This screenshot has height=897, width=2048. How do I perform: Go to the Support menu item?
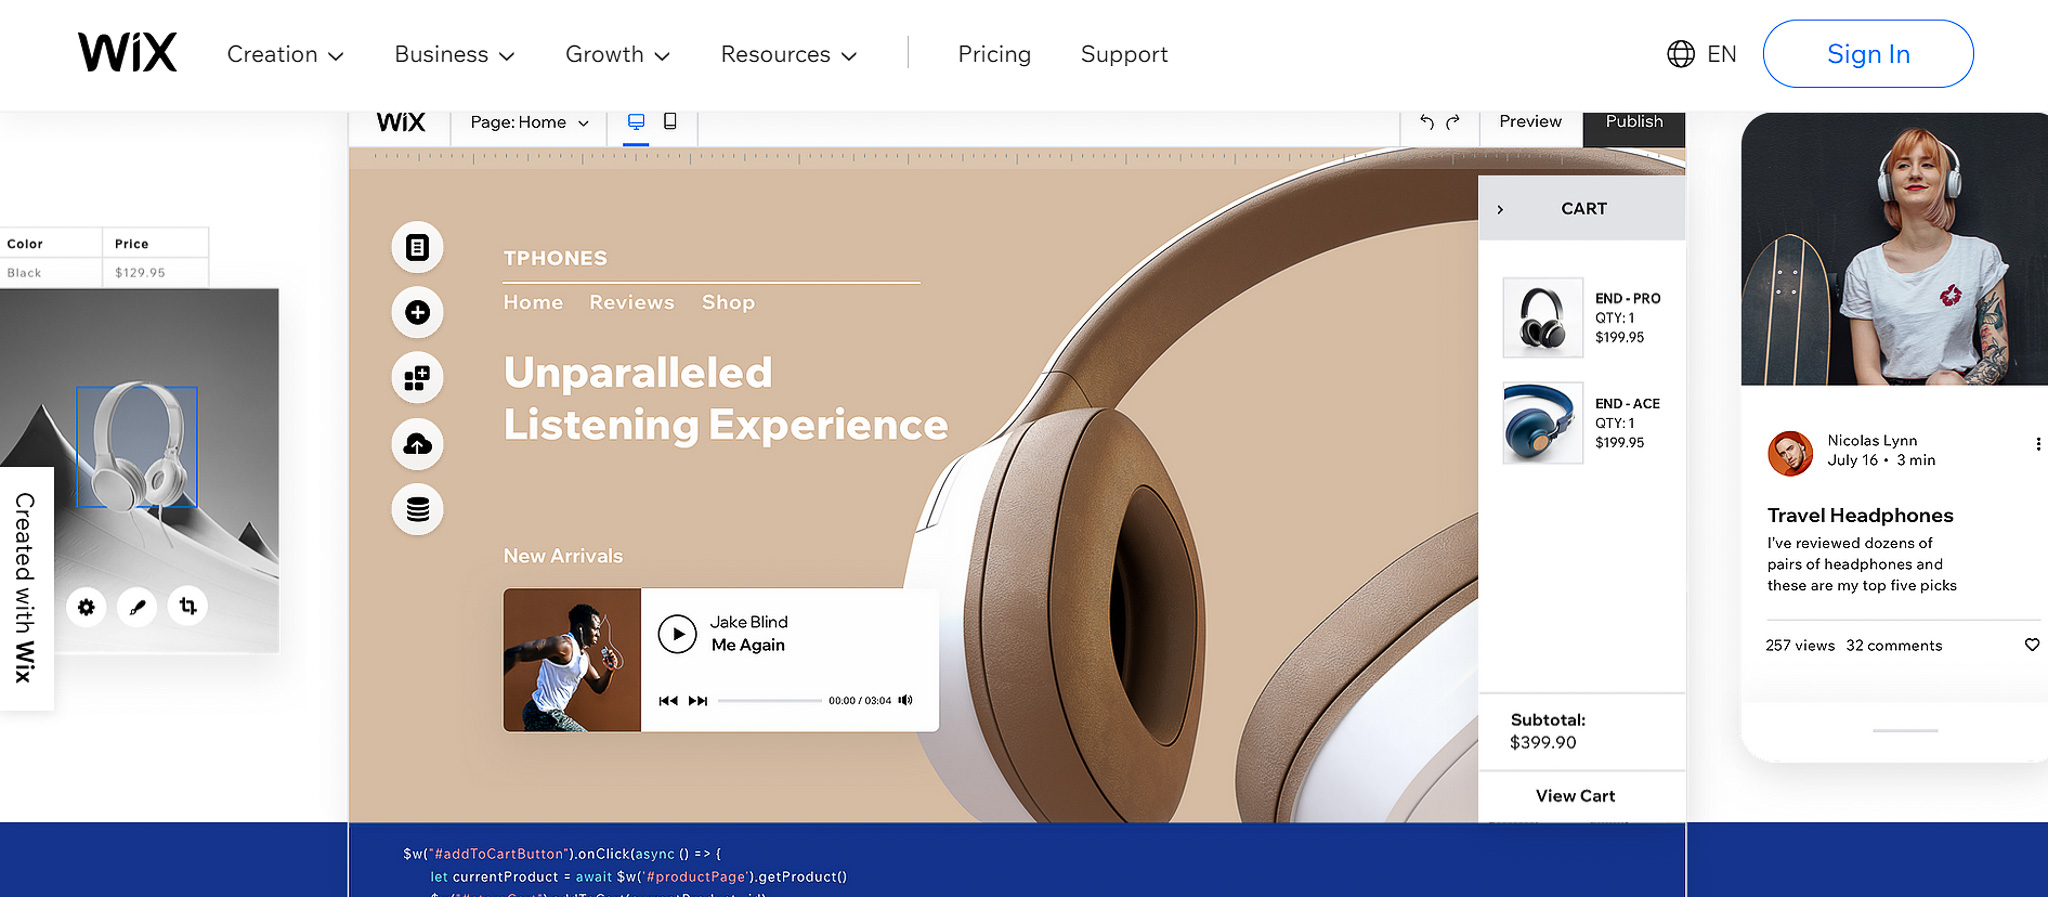[x=1124, y=55]
